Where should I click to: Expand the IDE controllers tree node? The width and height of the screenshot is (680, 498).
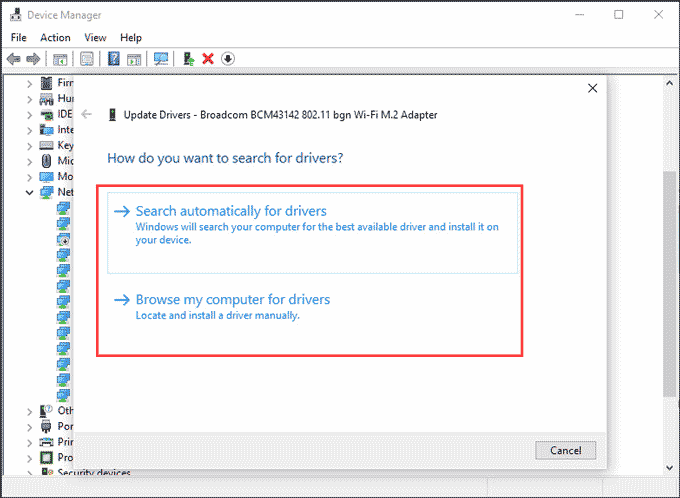point(29,115)
